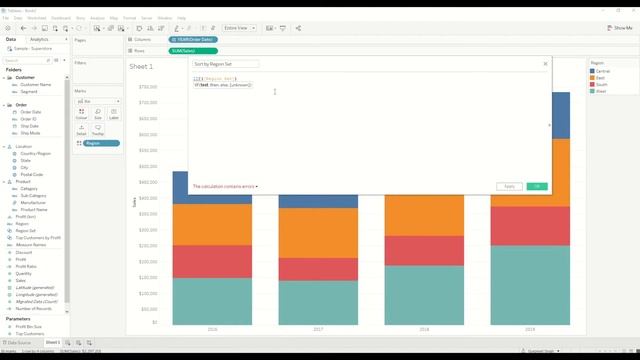Collapse the Location hierarchy

tap(4, 147)
